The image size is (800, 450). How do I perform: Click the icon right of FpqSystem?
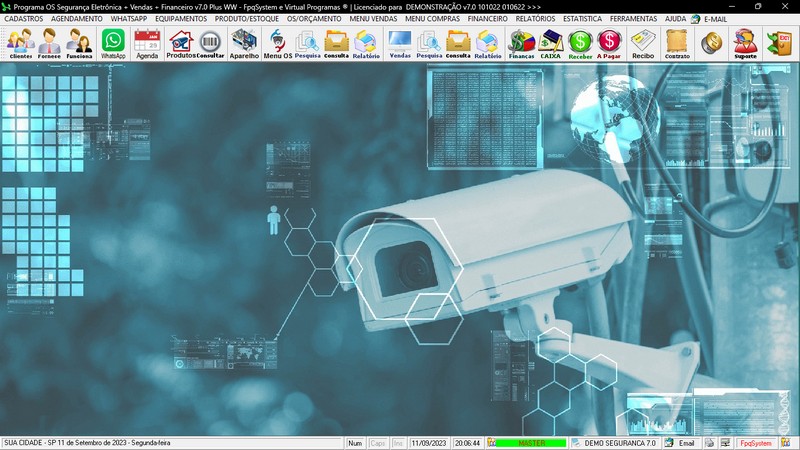point(785,443)
